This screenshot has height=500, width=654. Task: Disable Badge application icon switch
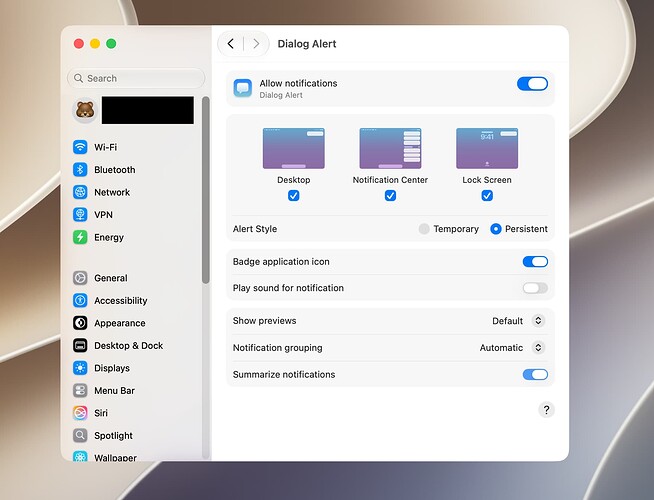[535, 261]
